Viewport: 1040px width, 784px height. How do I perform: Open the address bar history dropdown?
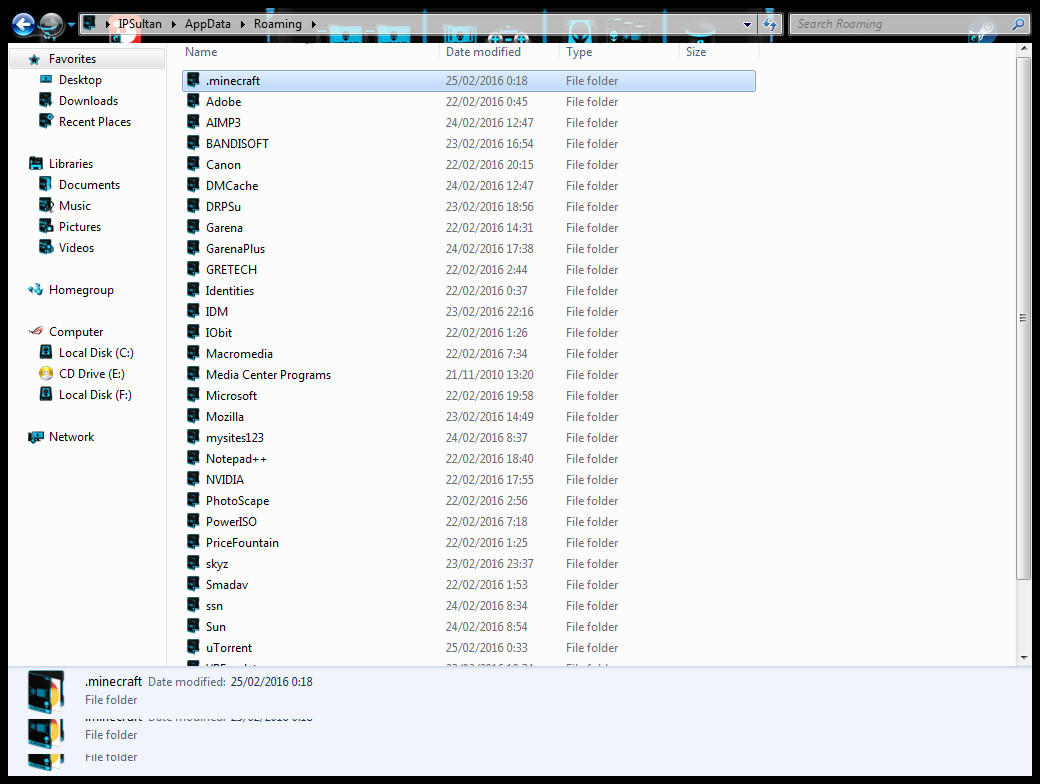(x=748, y=25)
